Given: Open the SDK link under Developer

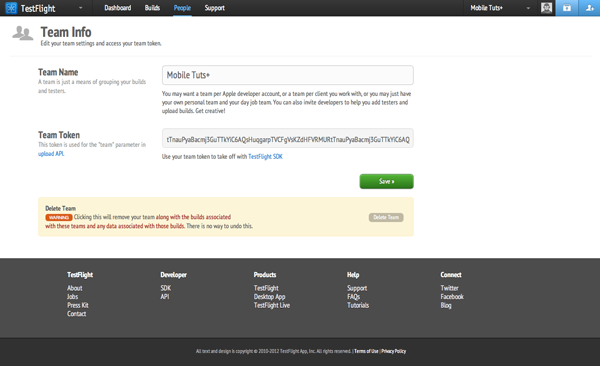Looking at the screenshot, I should click(166, 288).
